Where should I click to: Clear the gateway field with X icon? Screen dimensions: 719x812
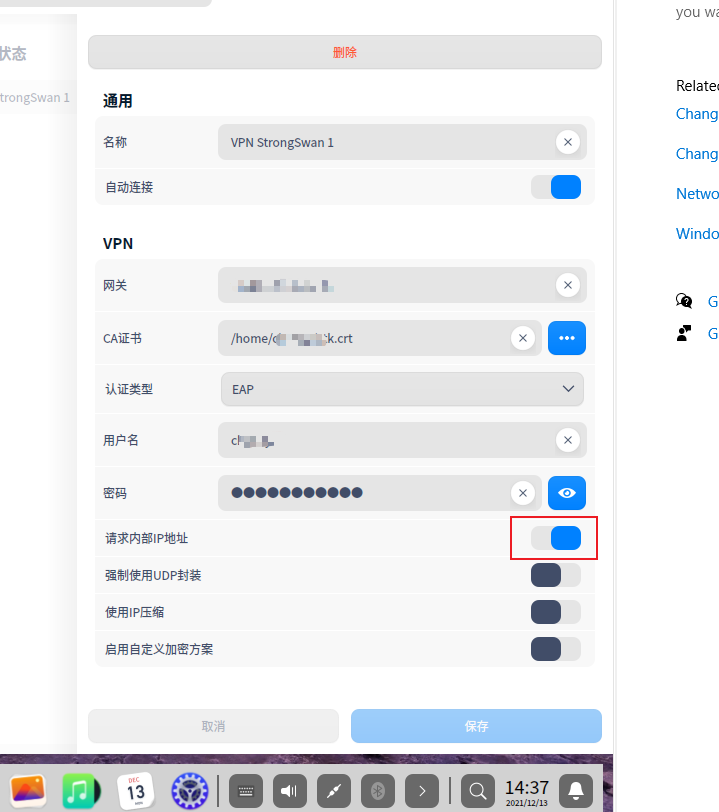click(568, 285)
